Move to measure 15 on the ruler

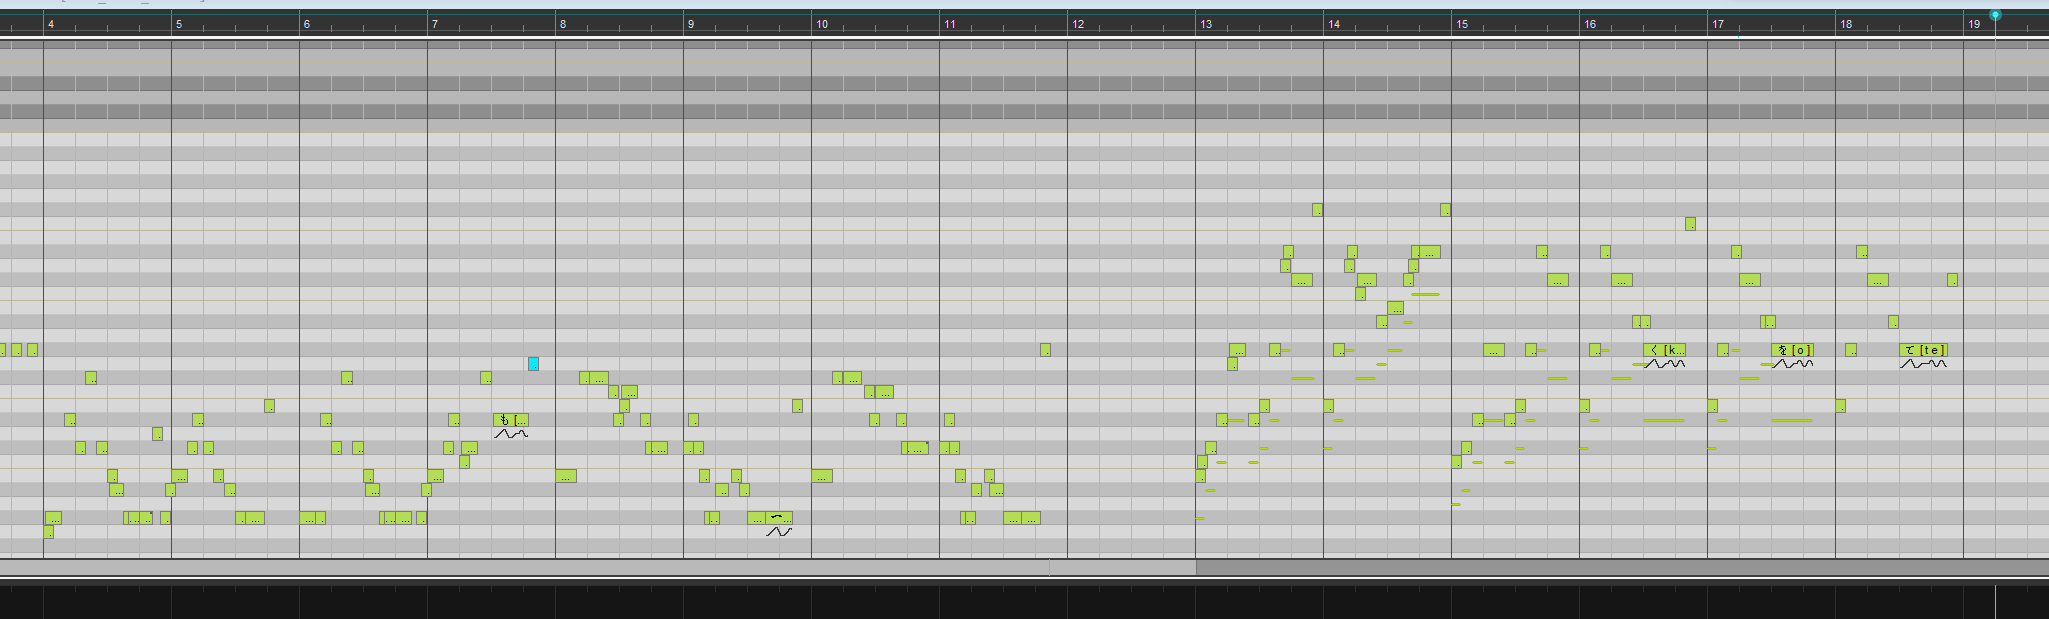tap(1462, 24)
